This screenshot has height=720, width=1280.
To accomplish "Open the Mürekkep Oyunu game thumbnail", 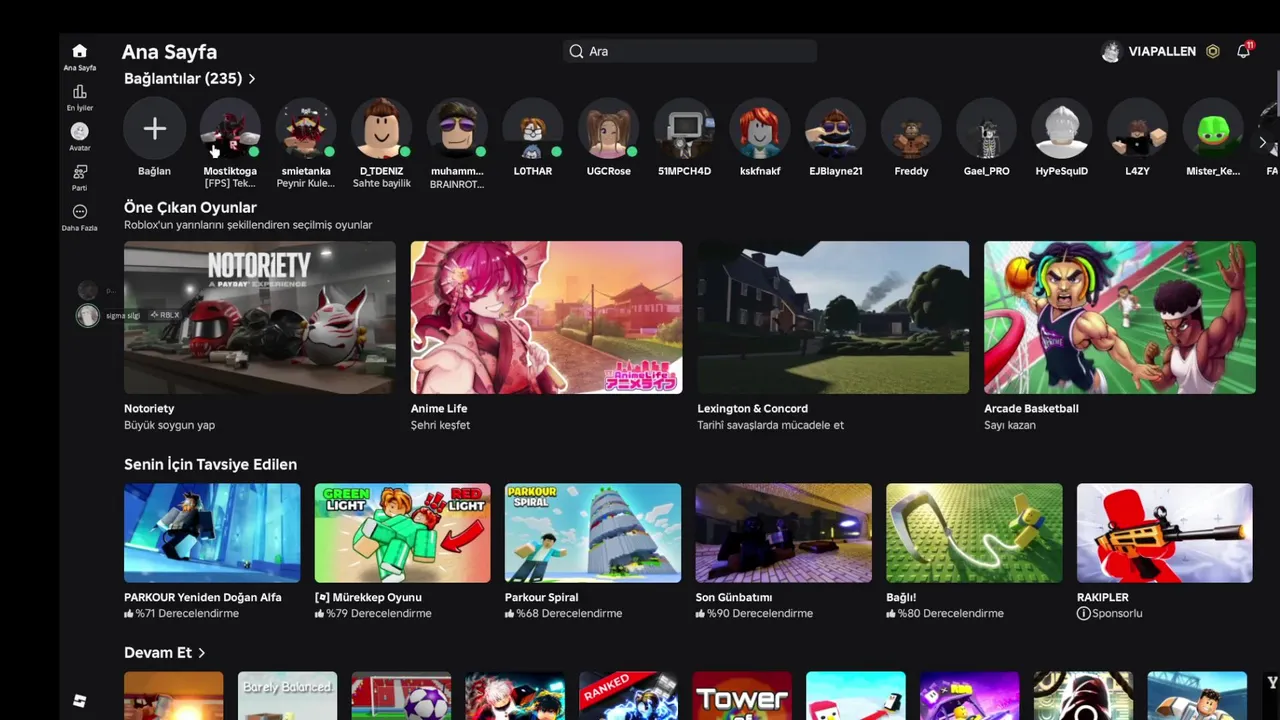I will point(403,533).
